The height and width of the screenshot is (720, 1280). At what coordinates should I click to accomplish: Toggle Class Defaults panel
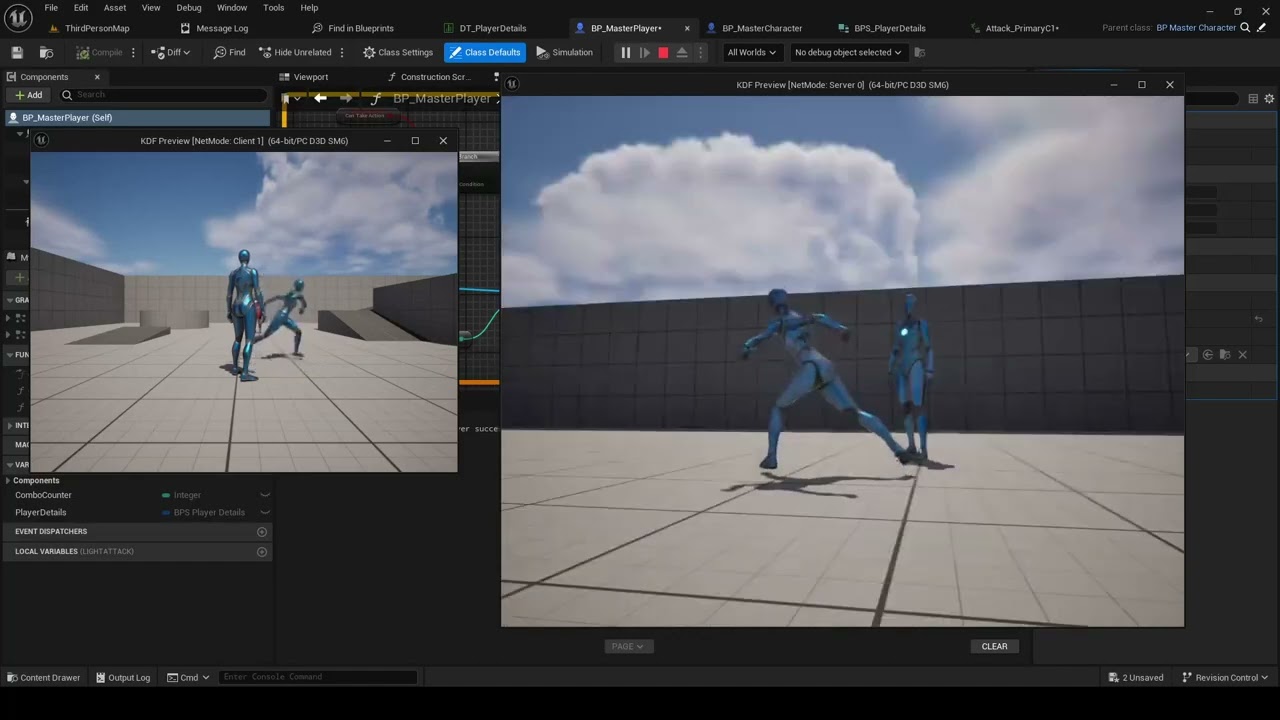tap(485, 52)
